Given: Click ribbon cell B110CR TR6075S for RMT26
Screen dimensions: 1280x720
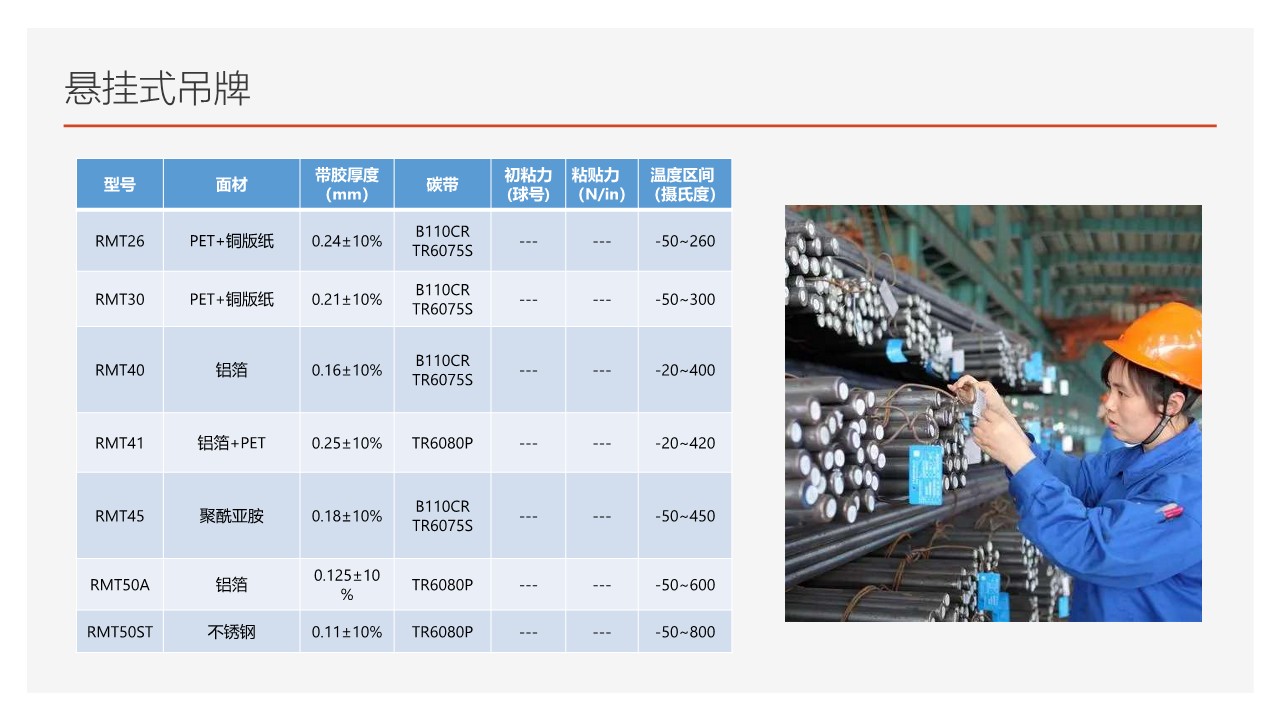Looking at the screenshot, I should click(442, 241).
